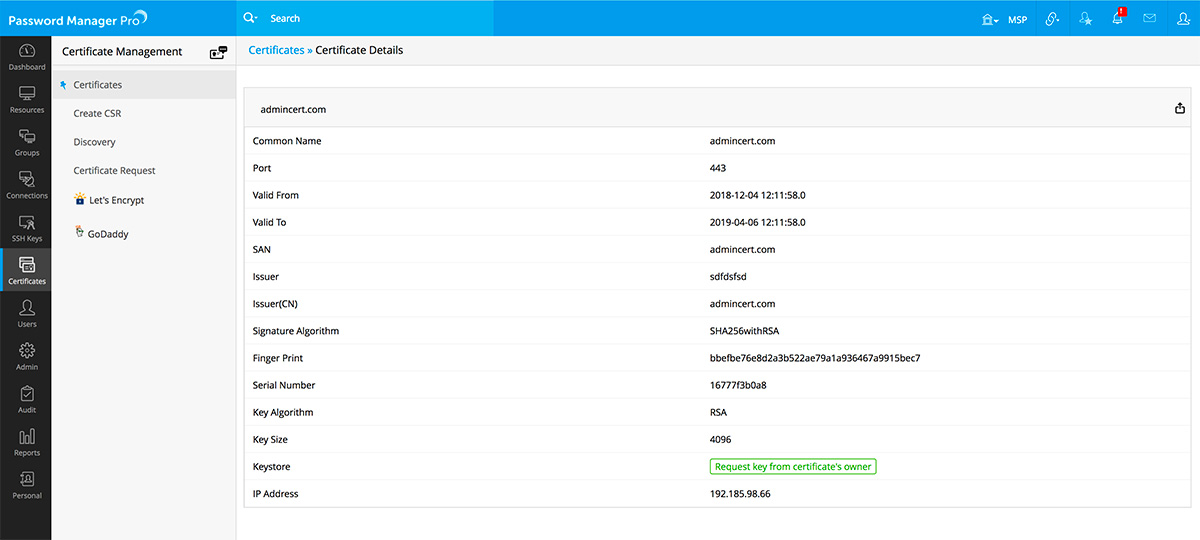Screen dimensions: 1200x540
Task: Click the favorite user star icon
Action: pyautogui.click(x=1086, y=18)
